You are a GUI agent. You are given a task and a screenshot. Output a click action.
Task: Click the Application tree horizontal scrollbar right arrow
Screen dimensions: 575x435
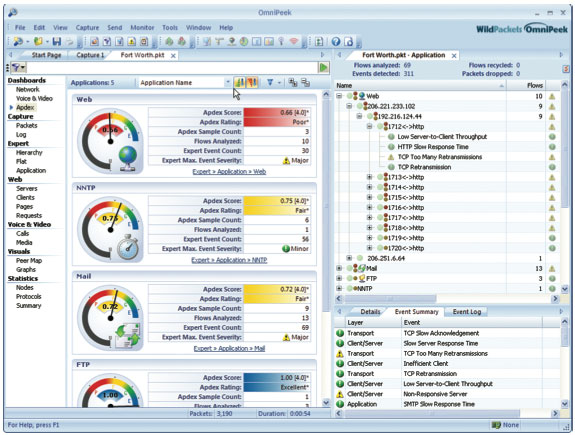point(556,299)
